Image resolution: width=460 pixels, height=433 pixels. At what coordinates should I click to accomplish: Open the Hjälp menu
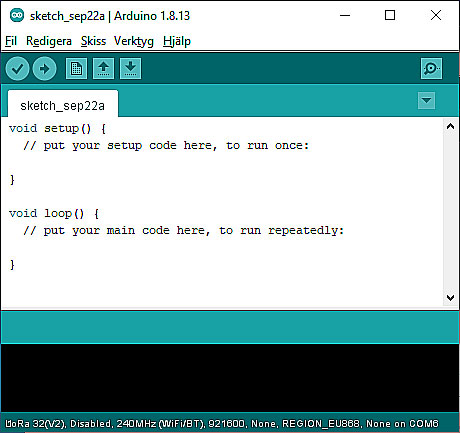point(177,41)
